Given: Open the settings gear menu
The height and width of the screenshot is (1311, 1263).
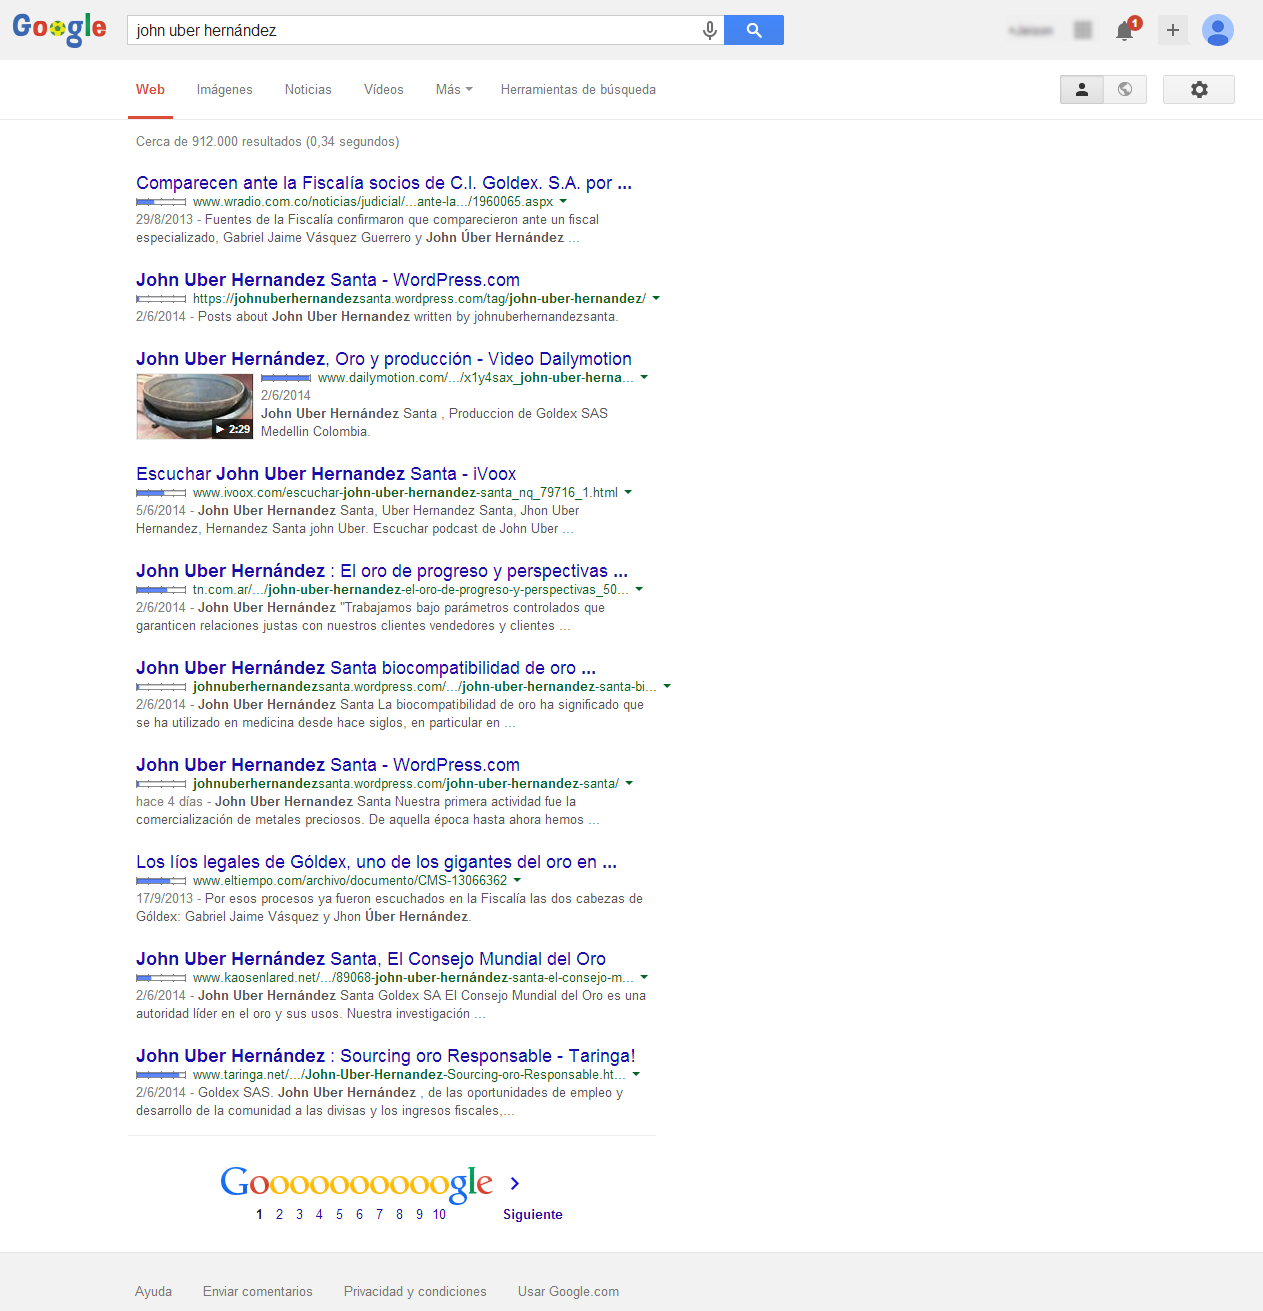Looking at the screenshot, I should tap(1199, 89).
